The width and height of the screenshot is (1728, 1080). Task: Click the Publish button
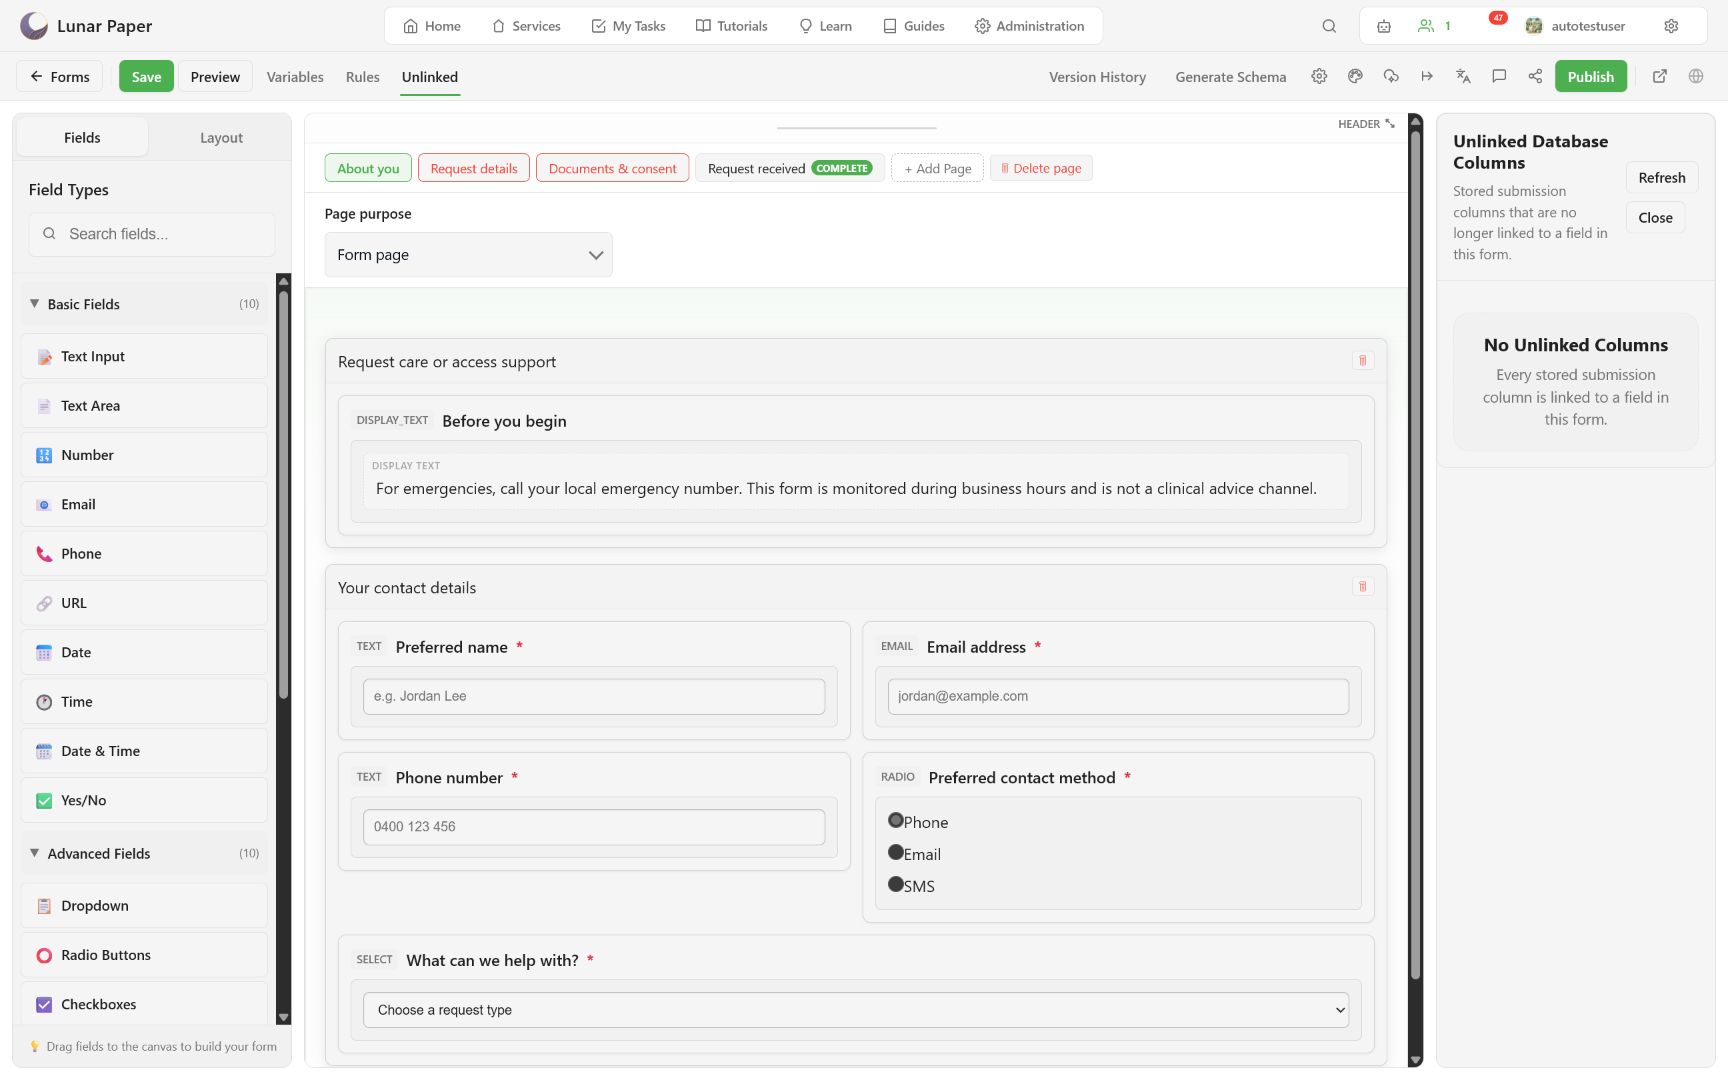point(1590,77)
